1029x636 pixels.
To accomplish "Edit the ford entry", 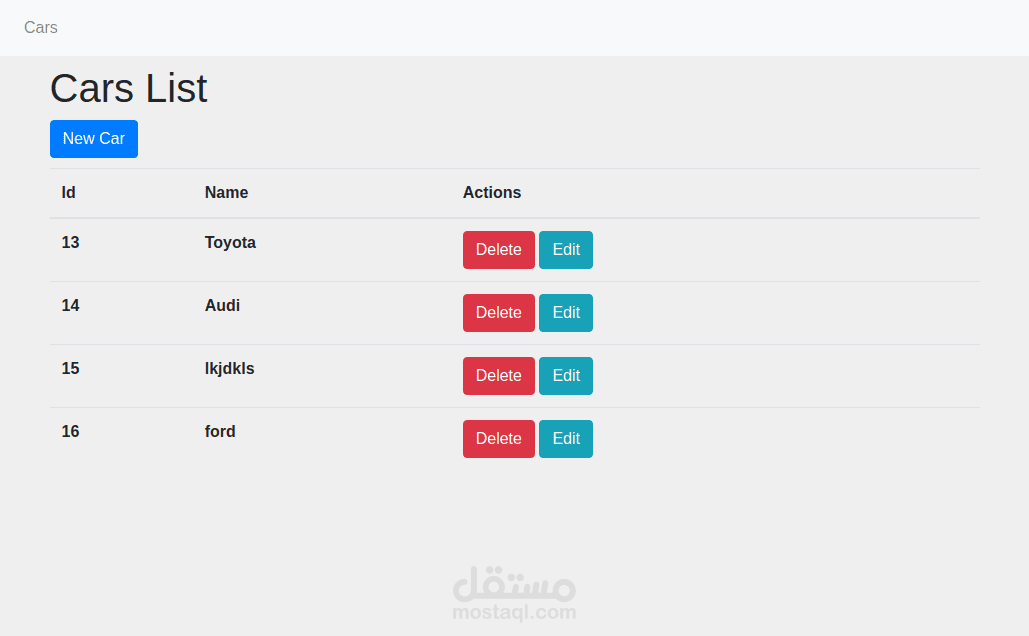I will pyautogui.click(x=566, y=439).
